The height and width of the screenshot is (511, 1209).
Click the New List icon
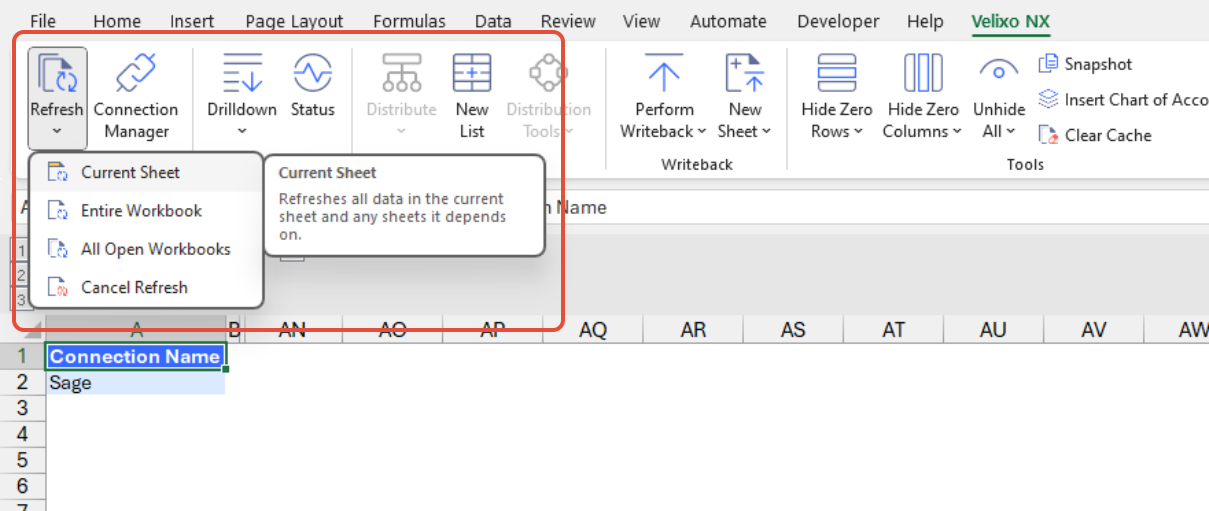tap(471, 73)
